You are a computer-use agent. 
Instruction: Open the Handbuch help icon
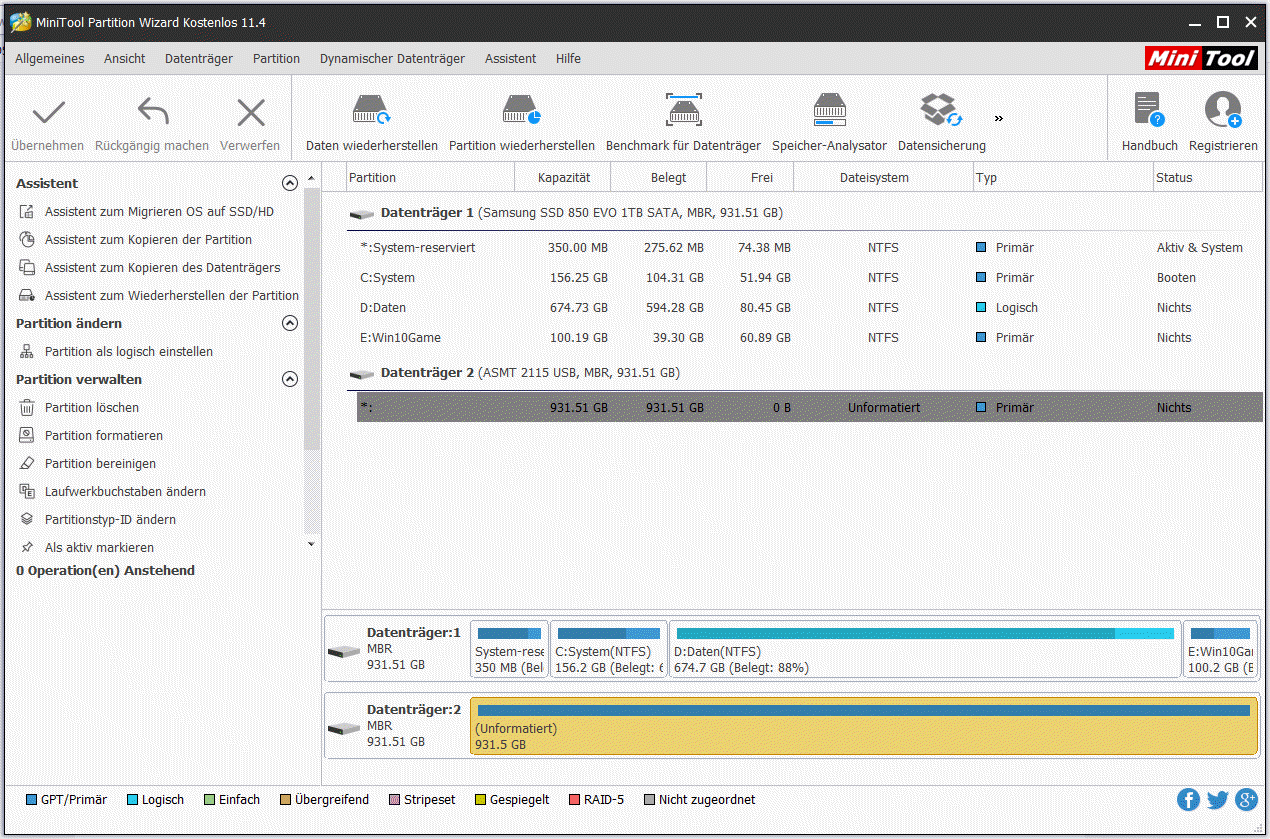point(1149,110)
